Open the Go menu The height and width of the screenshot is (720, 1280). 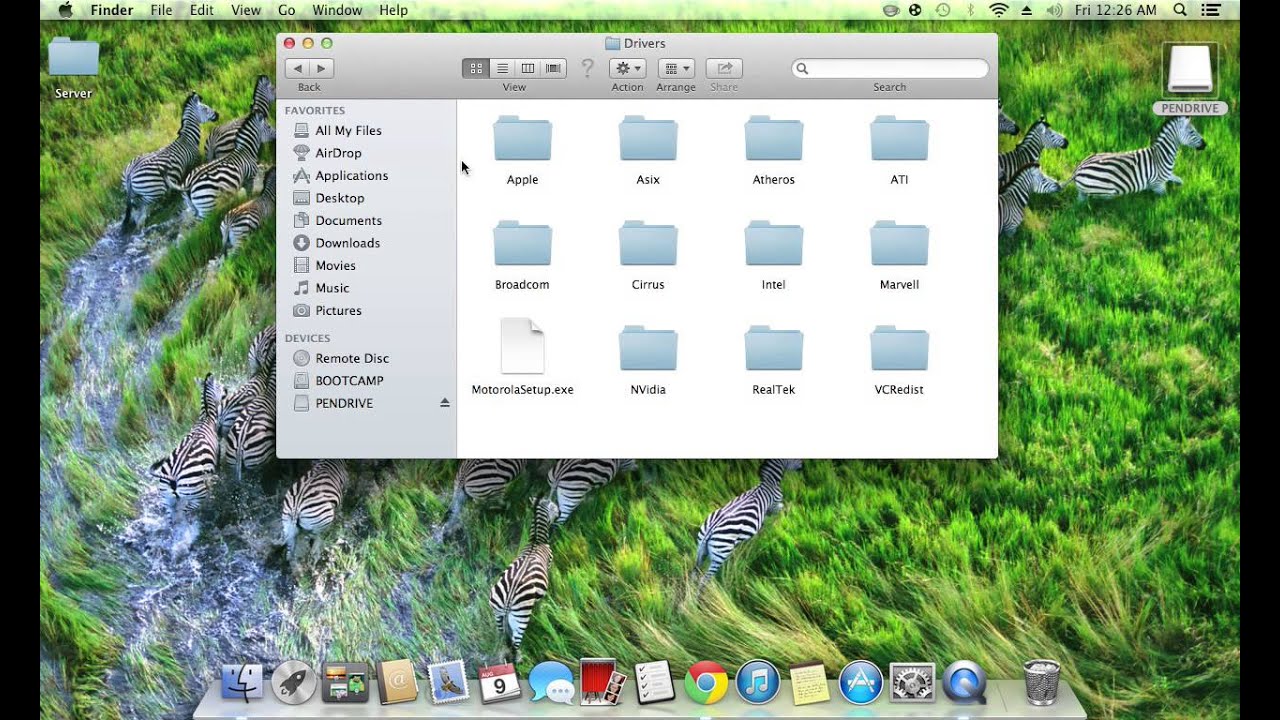[x=287, y=10]
